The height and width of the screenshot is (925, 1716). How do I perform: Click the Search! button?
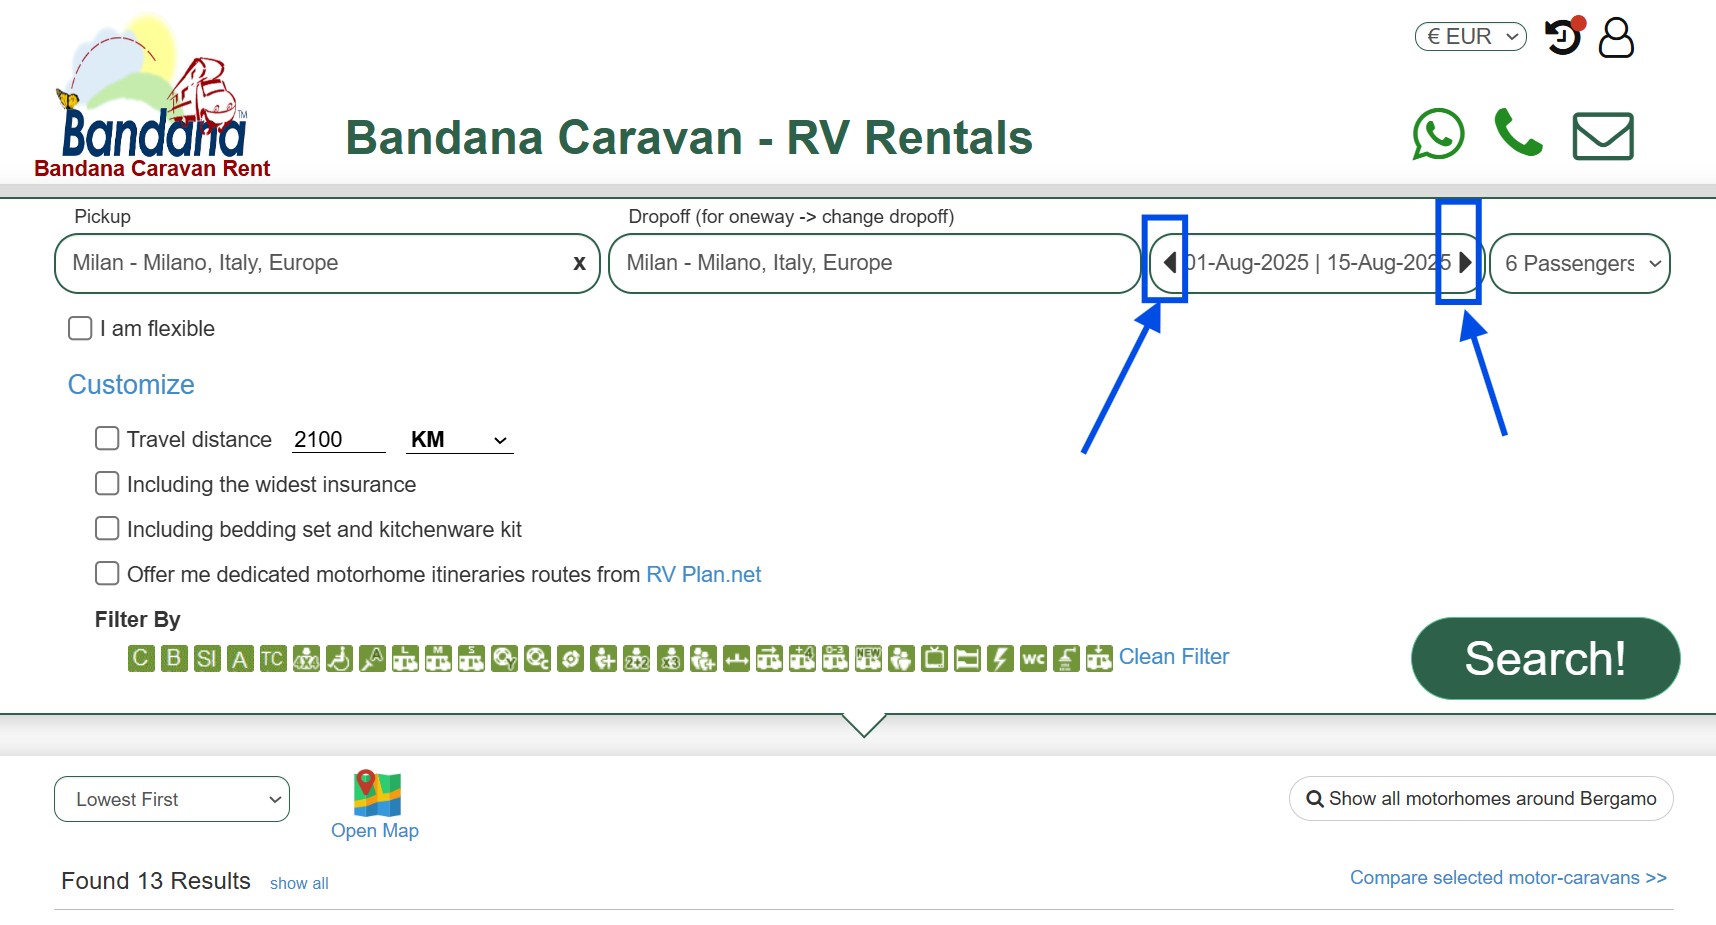[1545, 658]
